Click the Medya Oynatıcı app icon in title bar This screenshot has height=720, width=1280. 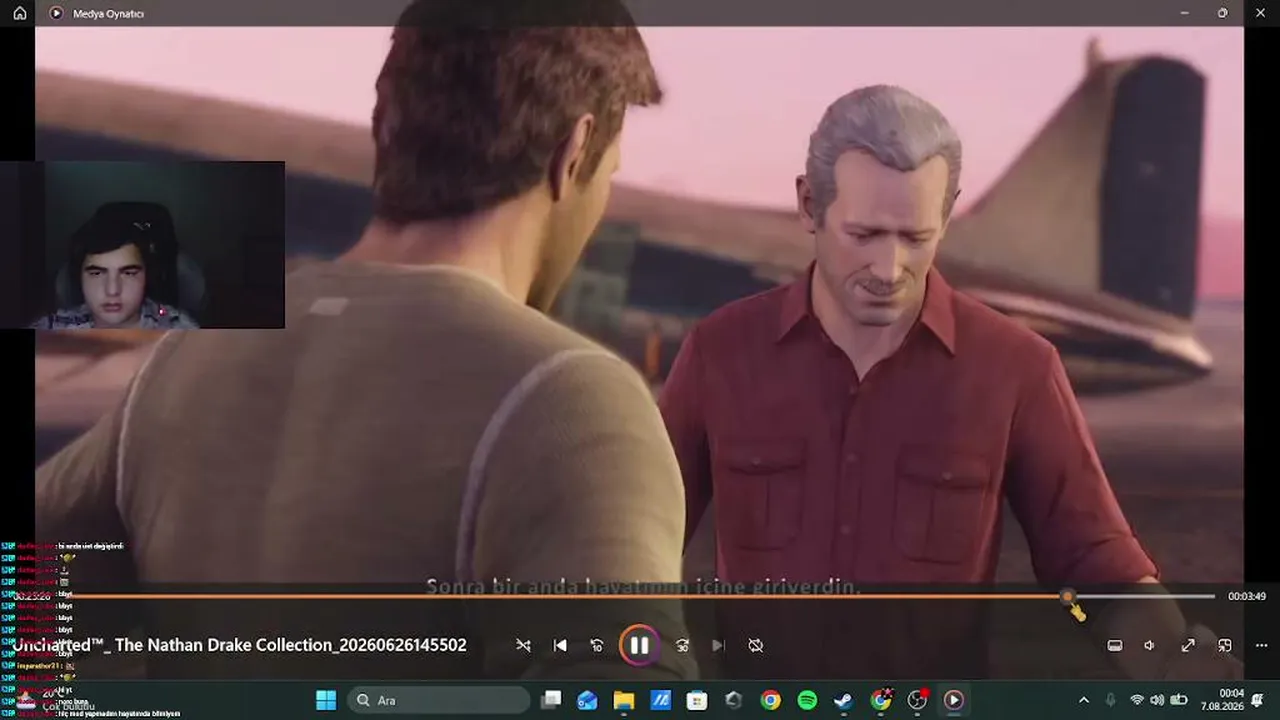point(56,13)
